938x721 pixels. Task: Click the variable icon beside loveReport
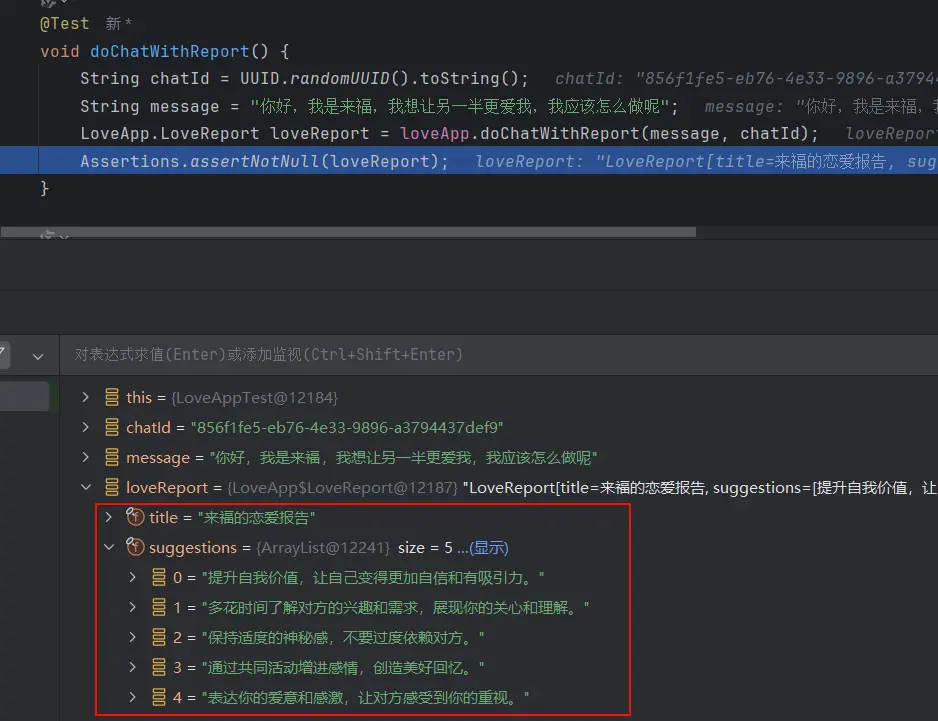(111, 487)
